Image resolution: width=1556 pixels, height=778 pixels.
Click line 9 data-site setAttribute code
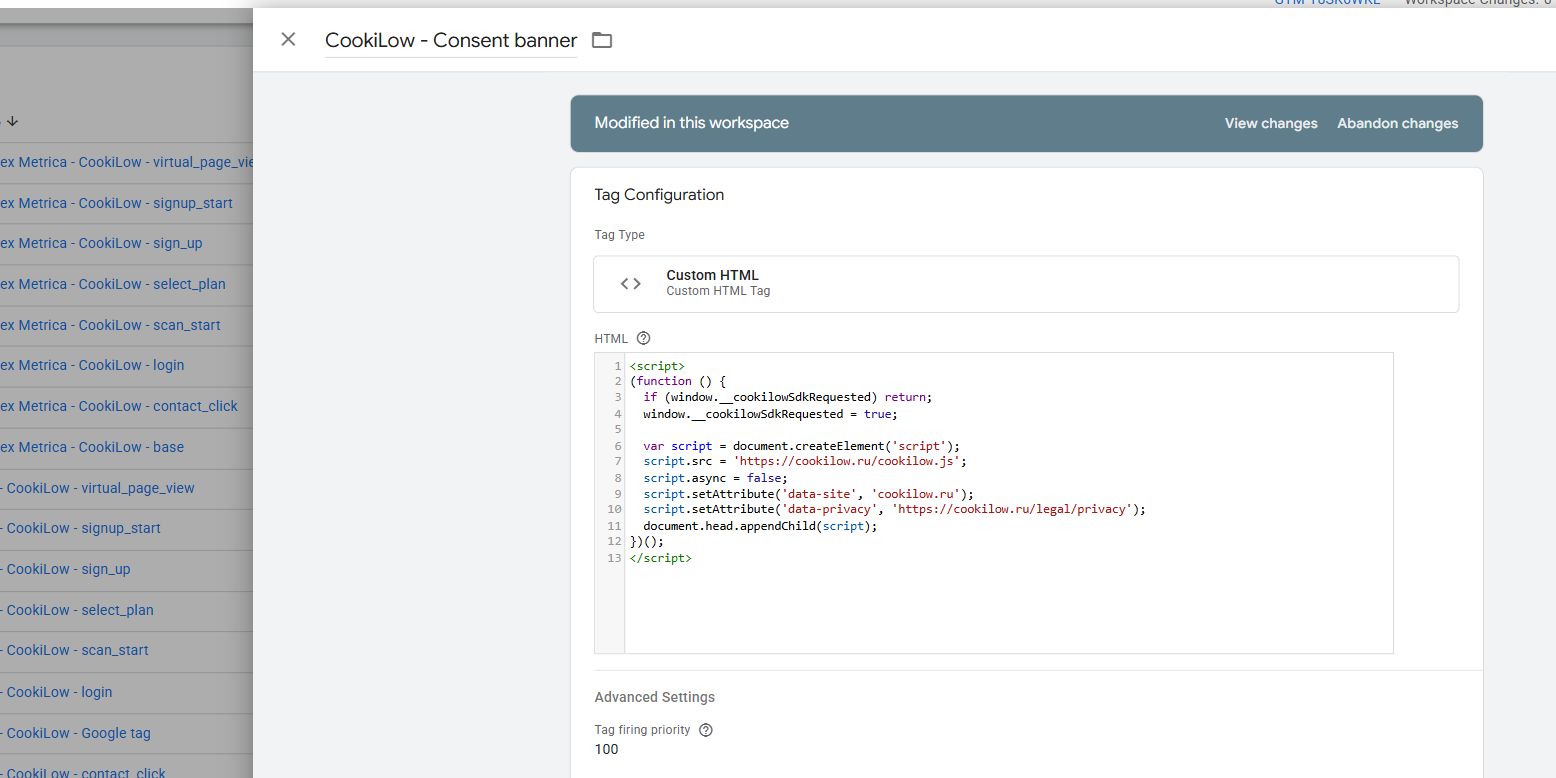point(808,493)
